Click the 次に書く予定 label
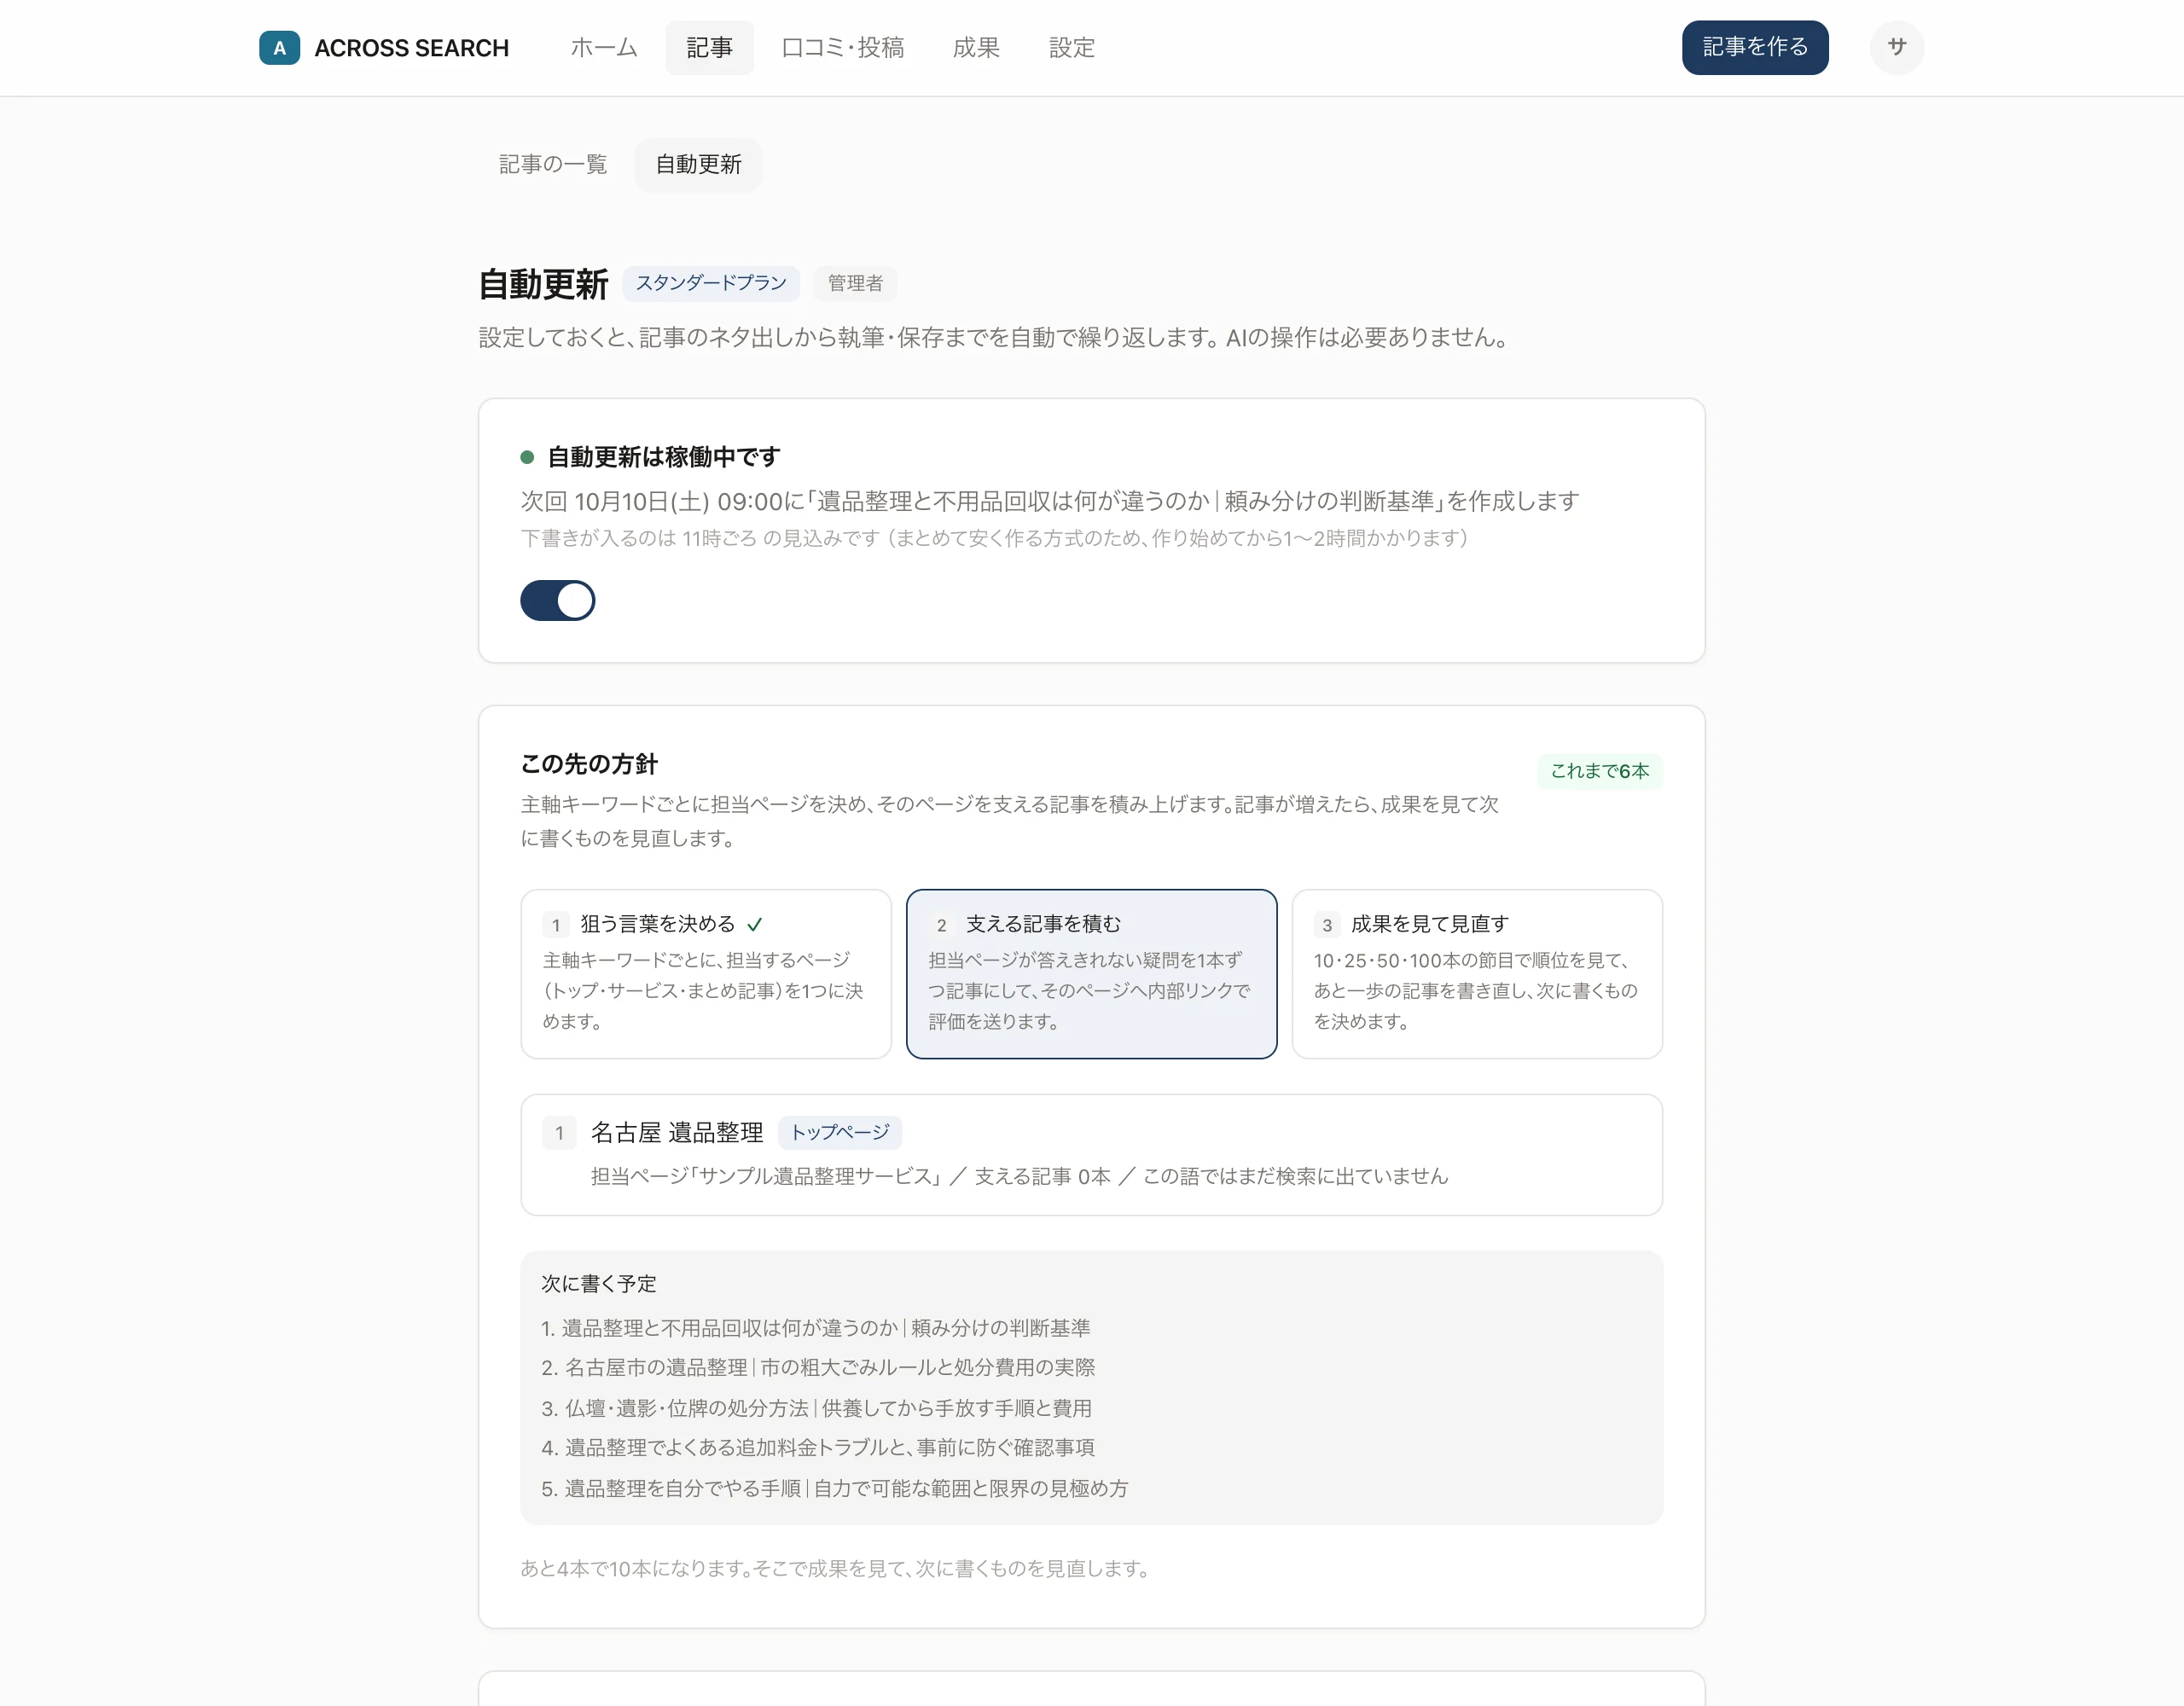This screenshot has width=2184, height=1706. 599,1283
